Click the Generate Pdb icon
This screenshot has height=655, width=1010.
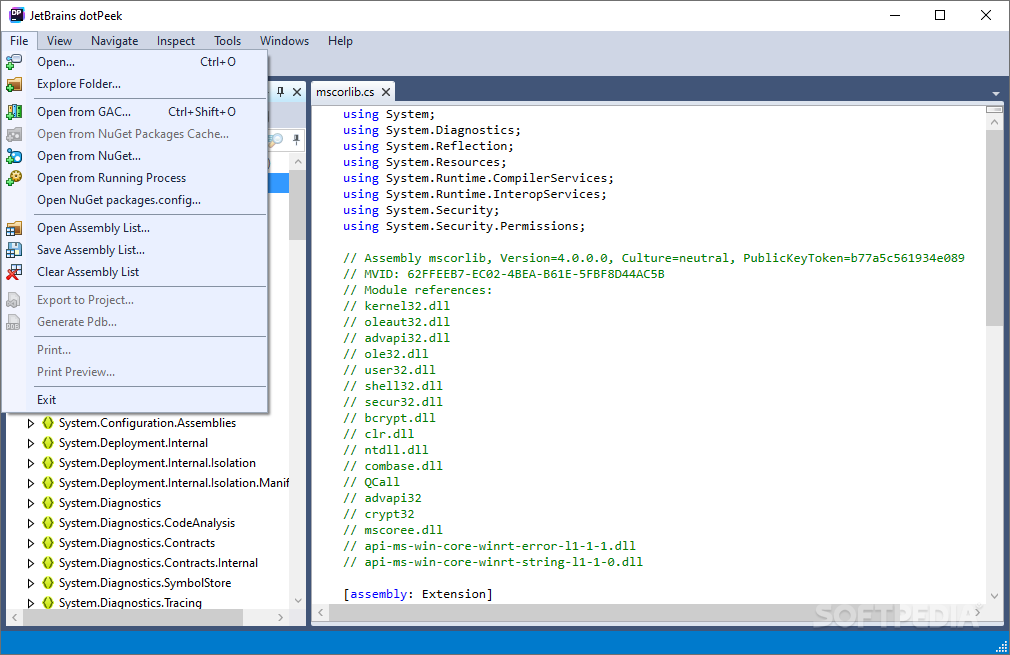coord(14,322)
